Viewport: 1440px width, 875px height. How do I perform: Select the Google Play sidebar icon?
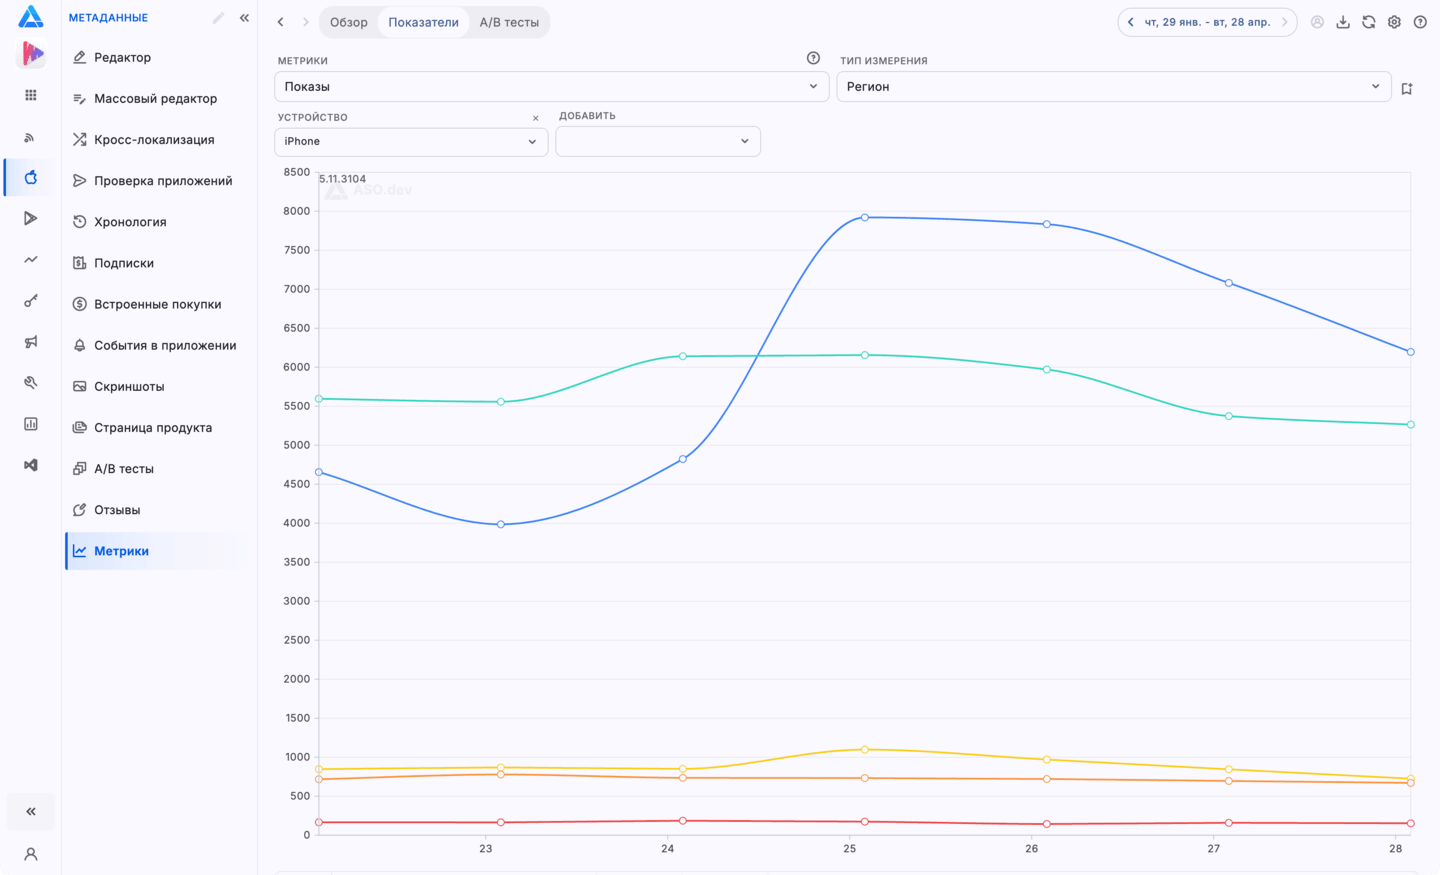31,218
